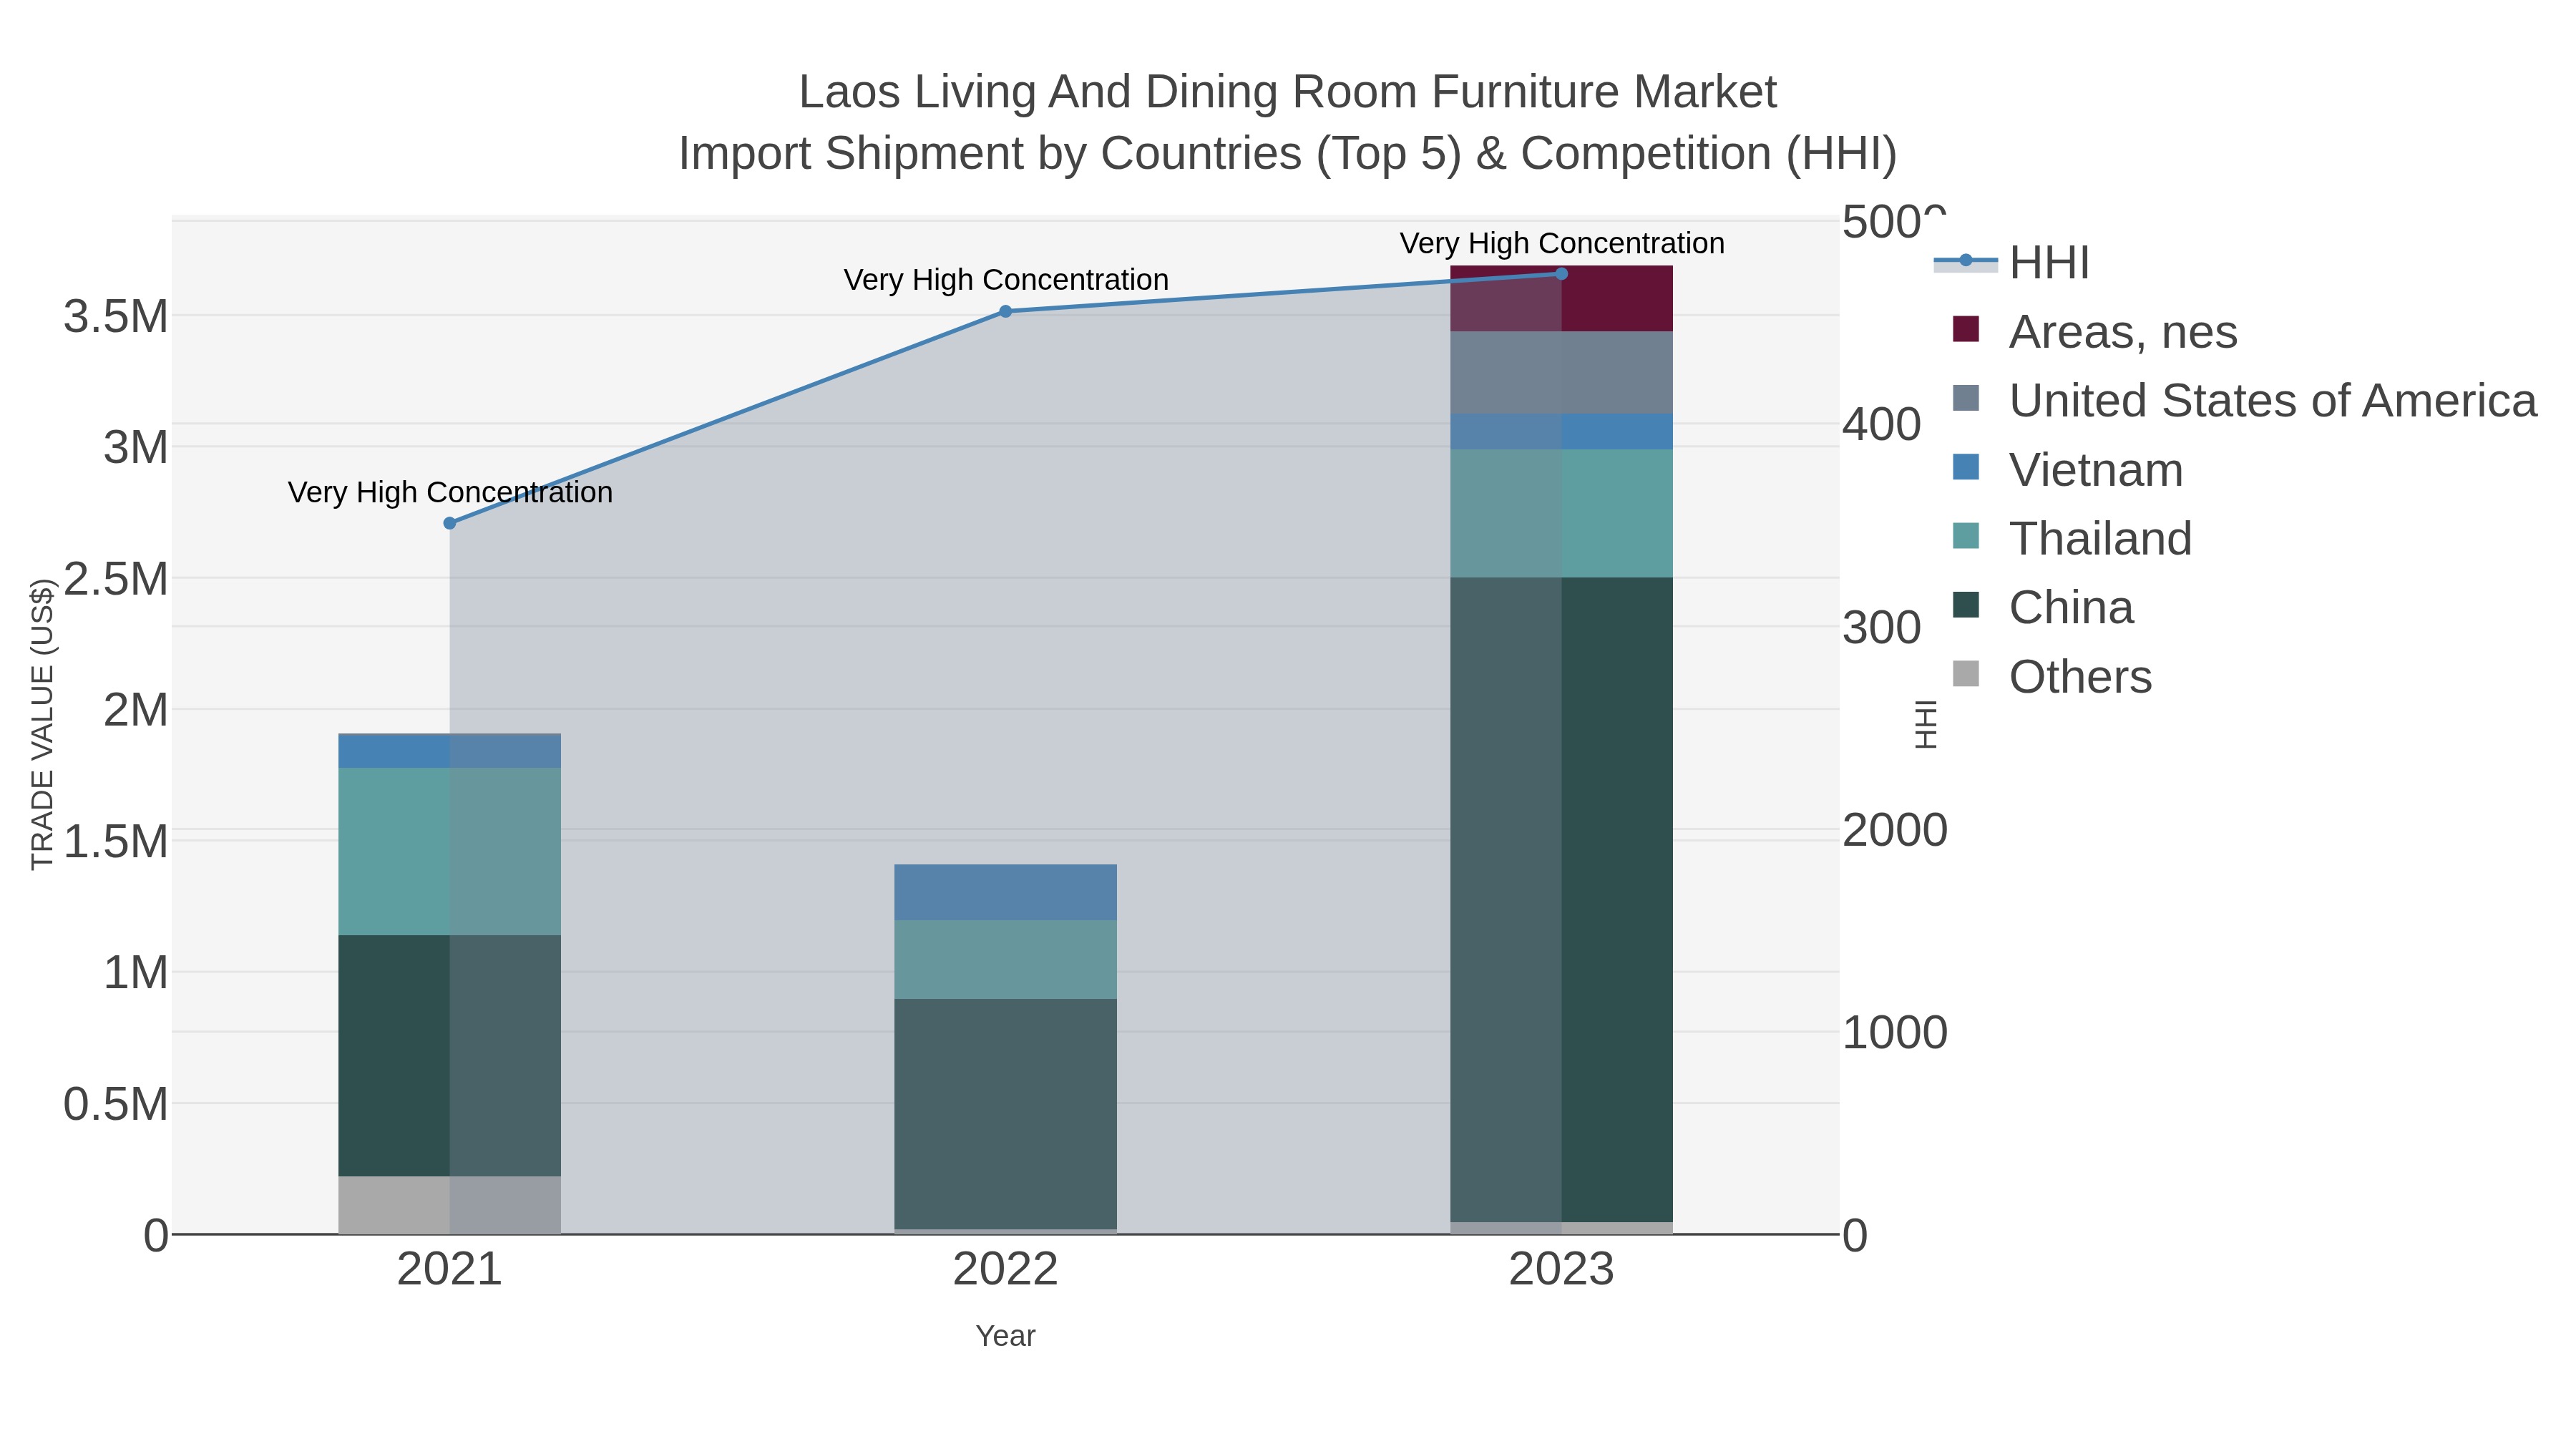
Task: Click Very High Concentration label above 2022
Action: pyautogui.click(x=1006, y=279)
